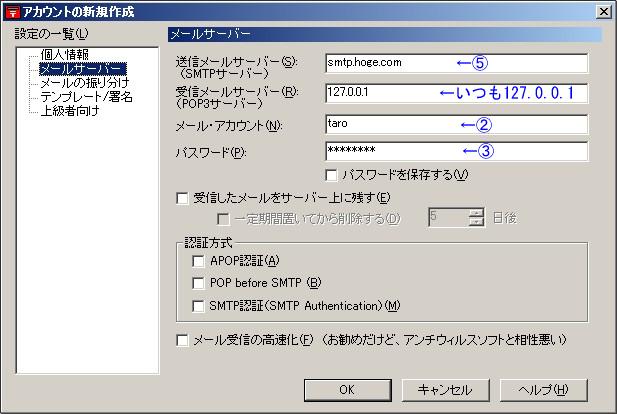617x414 pixels.
Task: Click the 設定の一覧(L) label
Action: [52, 34]
